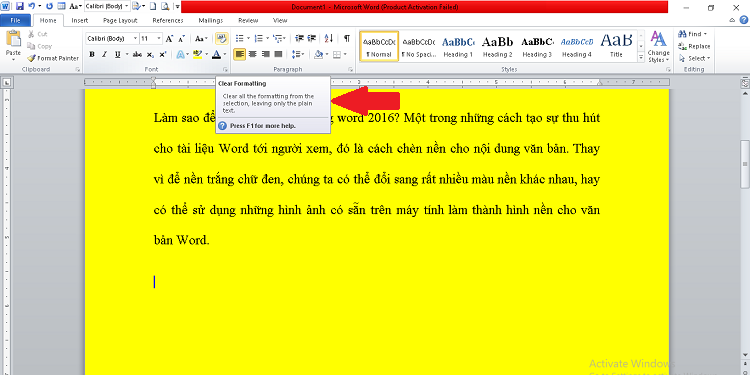Click the Clear Formatting button

[x=221, y=38]
